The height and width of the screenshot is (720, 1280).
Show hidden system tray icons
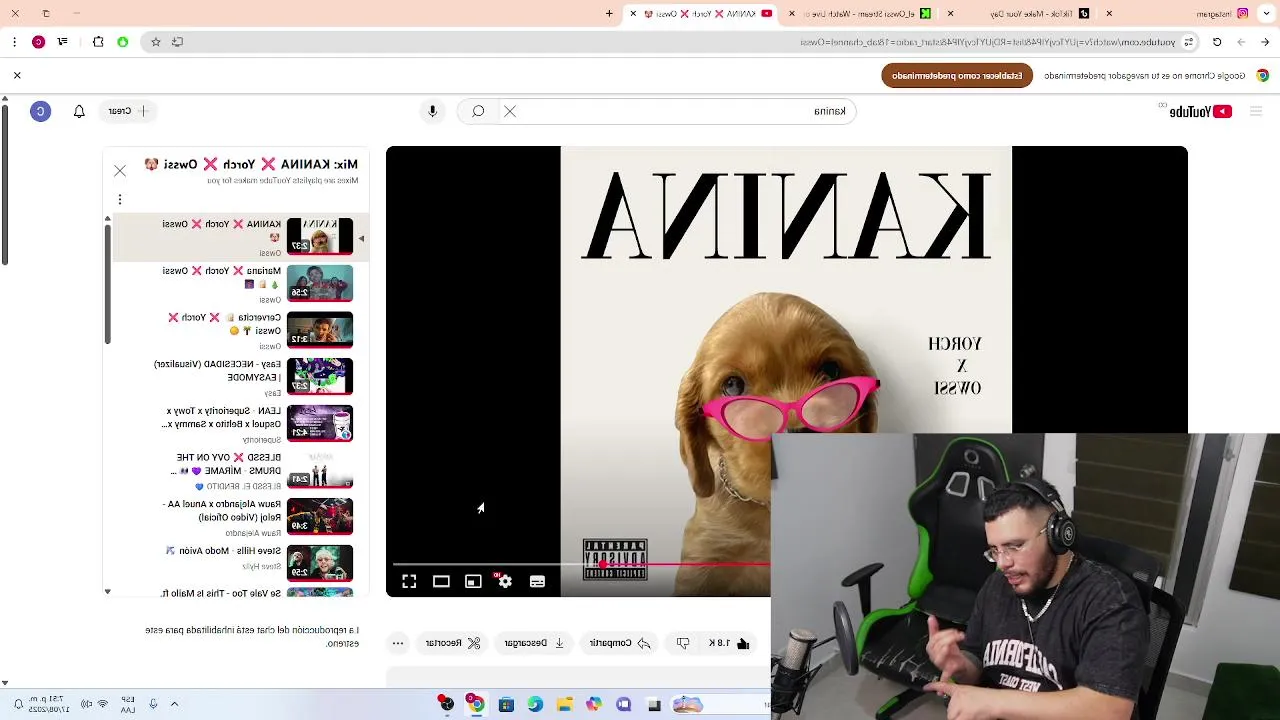click(174, 704)
